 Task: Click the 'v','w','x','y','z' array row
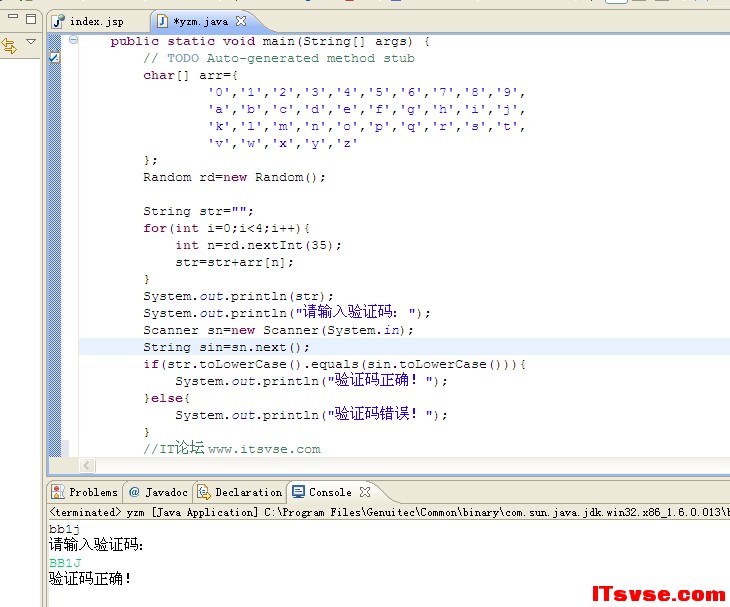(283, 143)
